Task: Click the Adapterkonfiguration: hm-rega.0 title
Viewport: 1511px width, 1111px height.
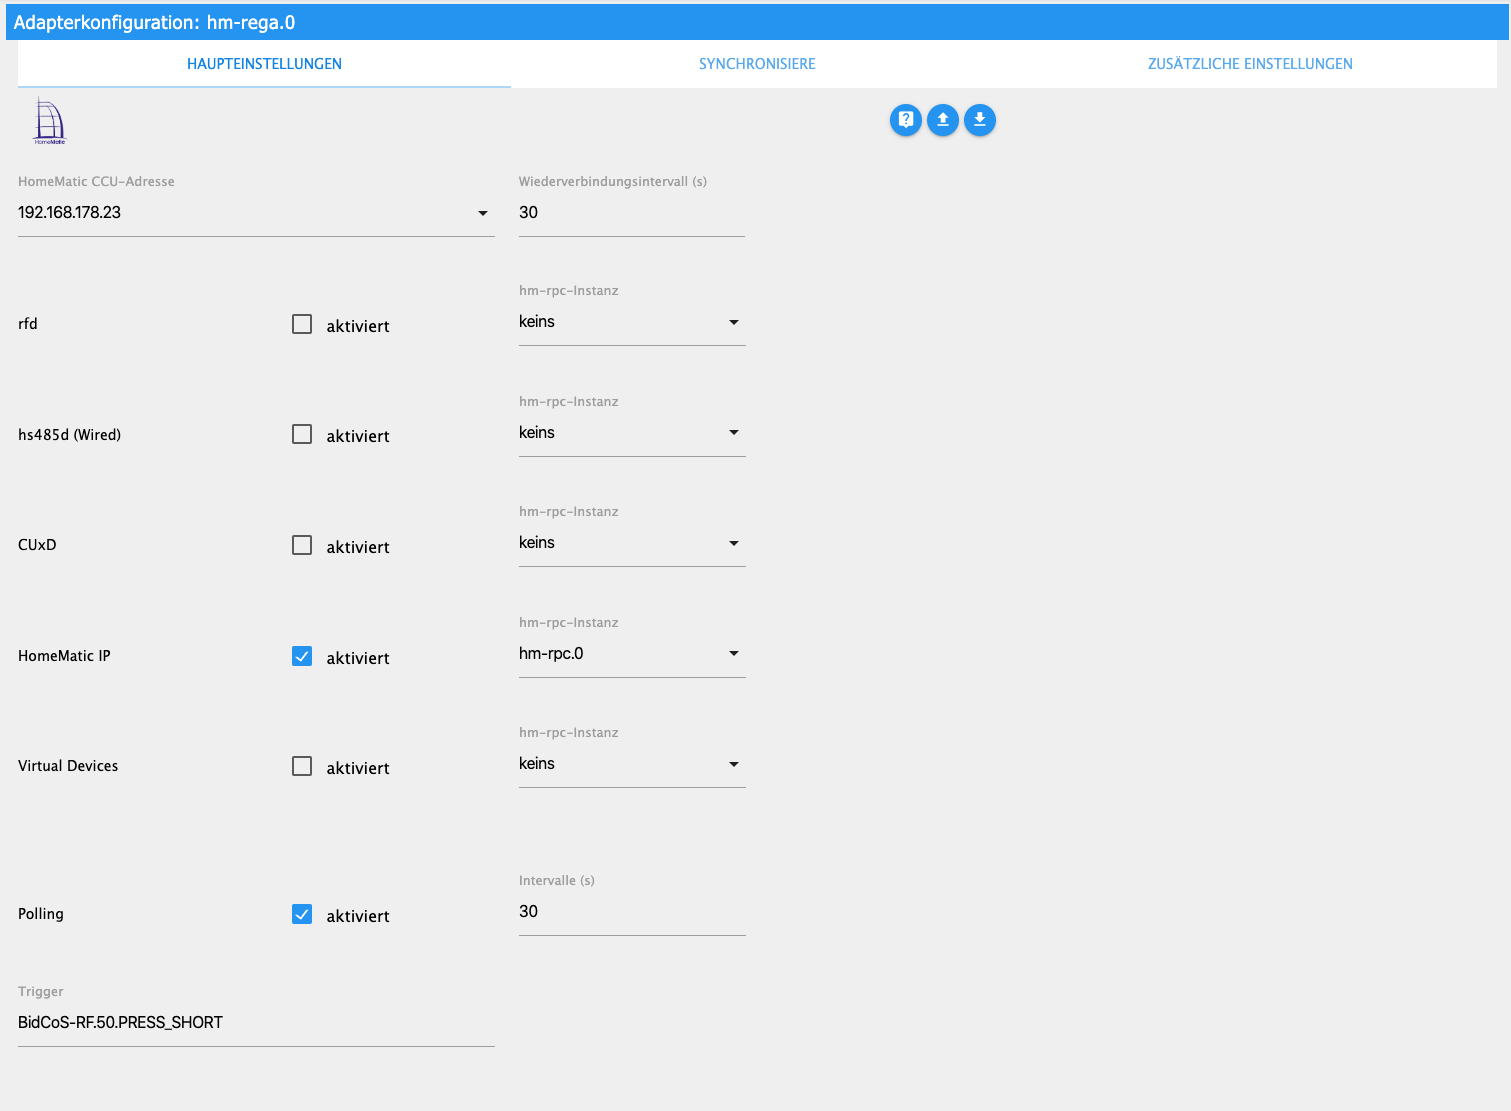Action: [154, 22]
